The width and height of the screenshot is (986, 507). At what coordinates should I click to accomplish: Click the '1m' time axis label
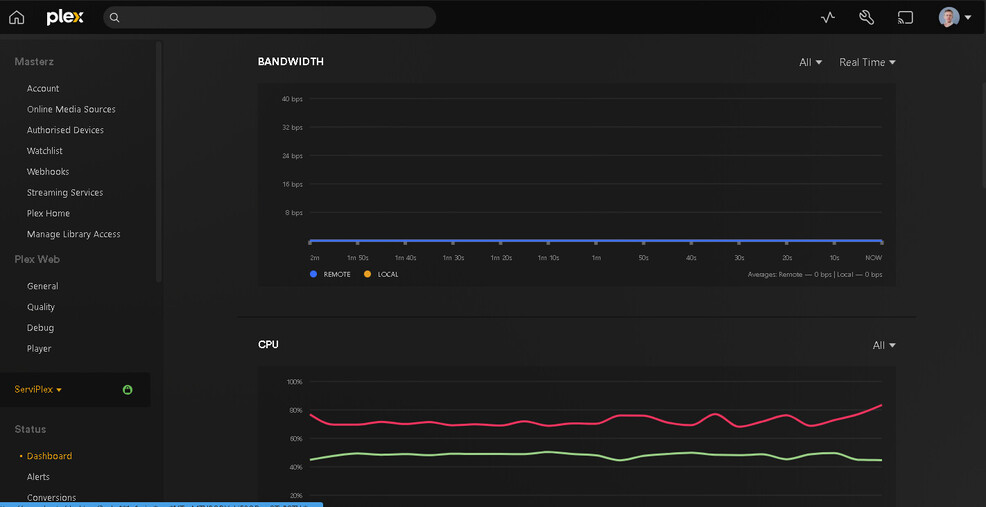tap(595, 258)
